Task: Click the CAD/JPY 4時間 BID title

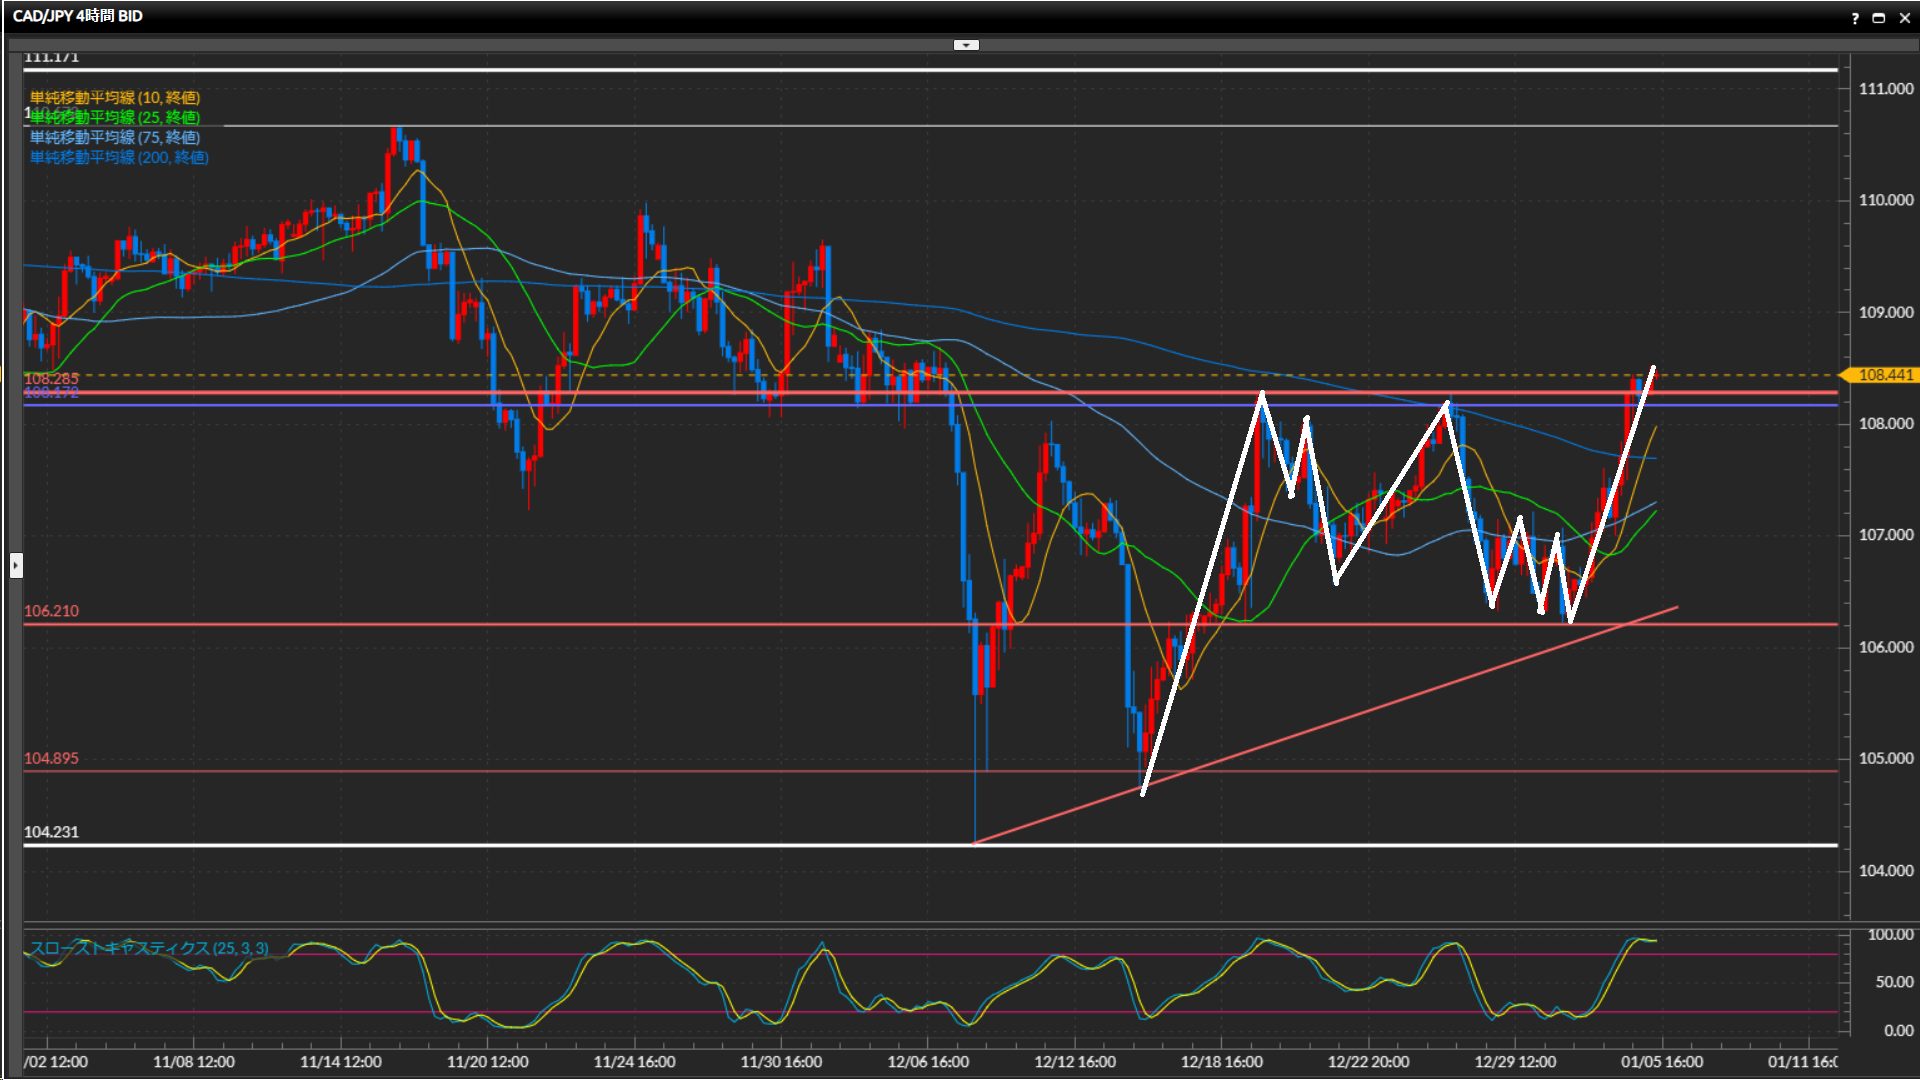Action: (78, 16)
